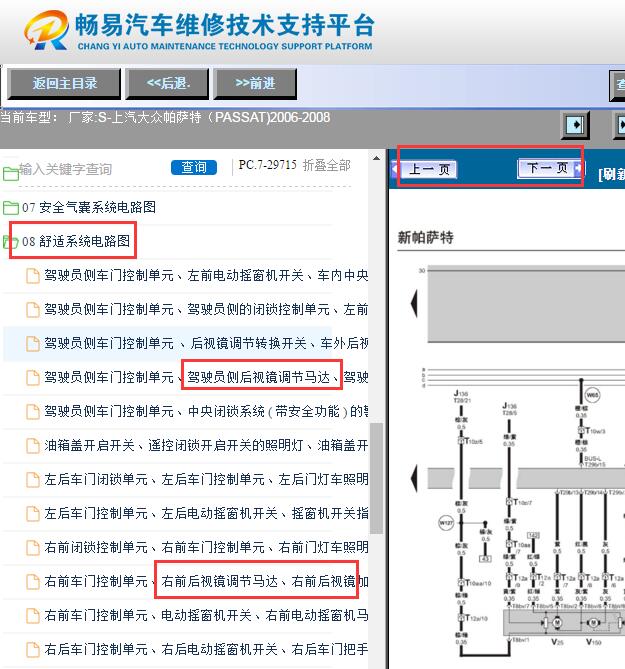Click open folder icon of 08 舒适系统电路图
This screenshot has height=669, width=625.
(x=11, y=241)
